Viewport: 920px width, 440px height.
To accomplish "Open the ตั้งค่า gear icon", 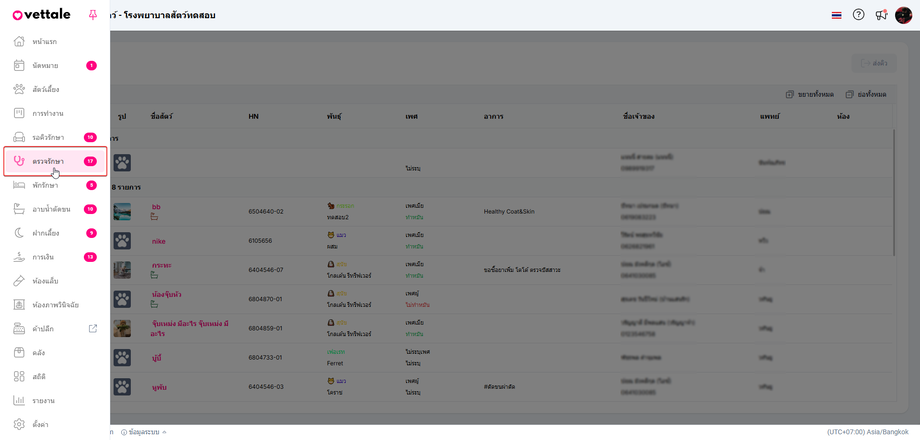I will (x=19, y=424).
